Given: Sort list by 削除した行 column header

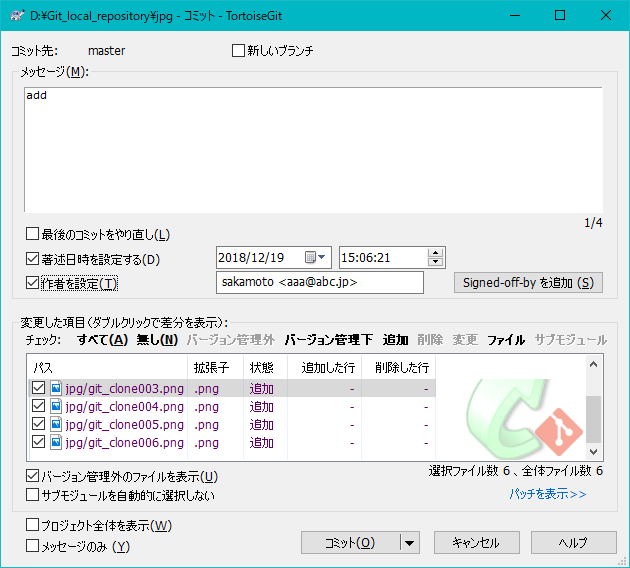Looking at the screenshot, I should tap(399, 367).
